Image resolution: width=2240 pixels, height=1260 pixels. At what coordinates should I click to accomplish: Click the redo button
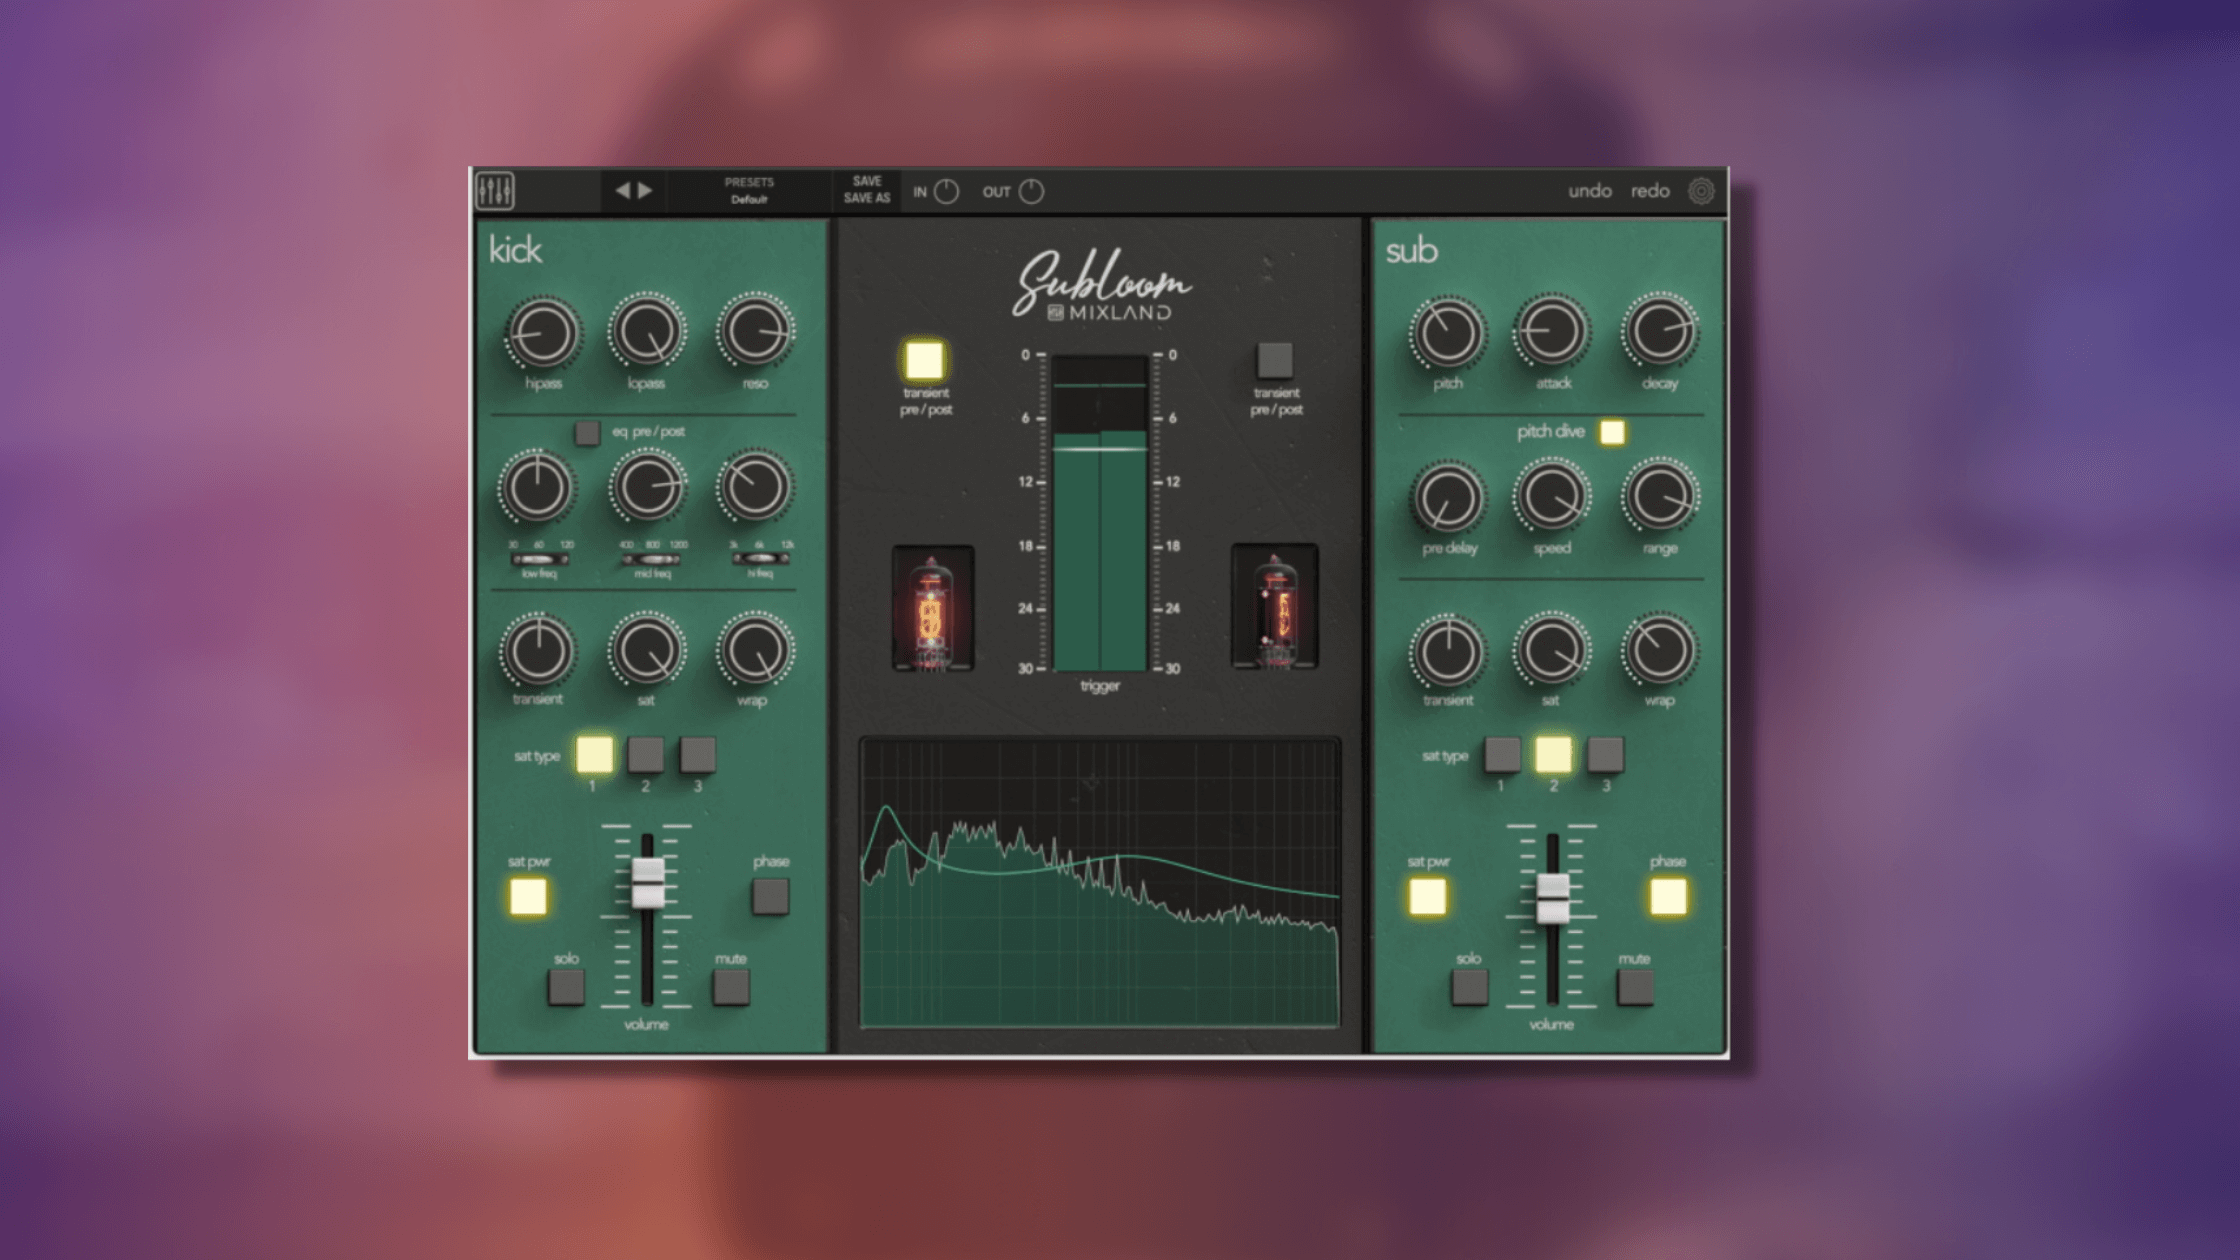point(1650,190)
